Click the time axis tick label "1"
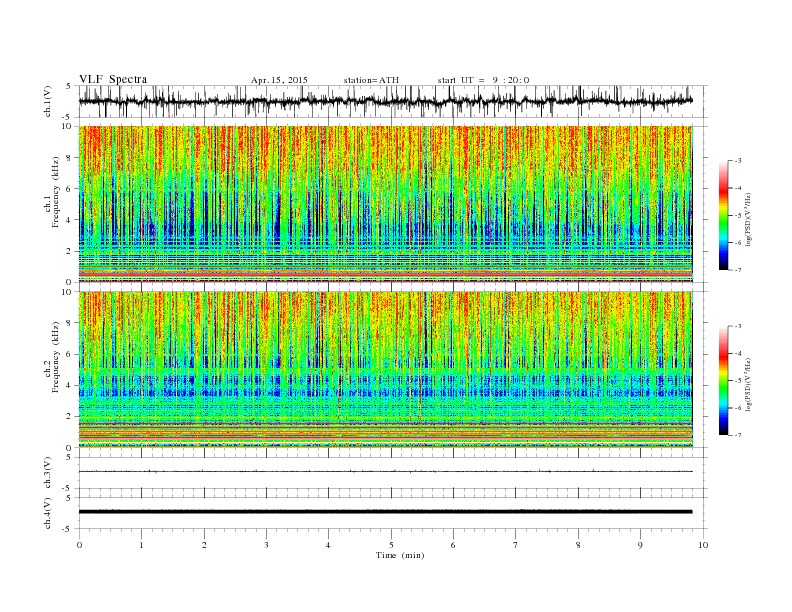This screenshot has height=612, width=792. click(141, 545)
